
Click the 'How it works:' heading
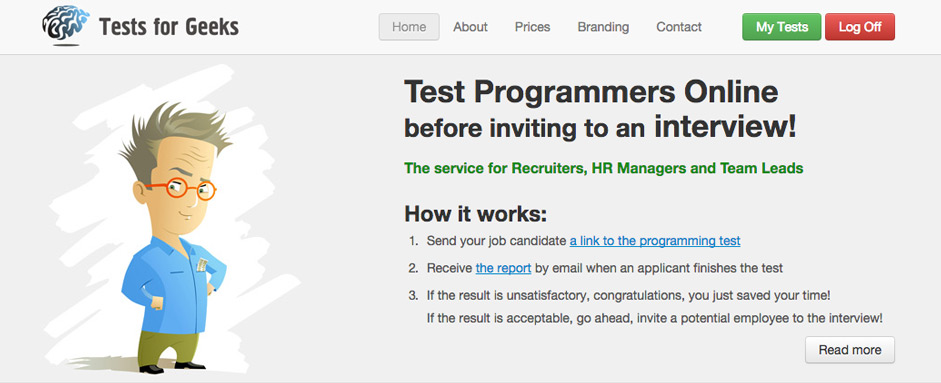tap(475, 214)
